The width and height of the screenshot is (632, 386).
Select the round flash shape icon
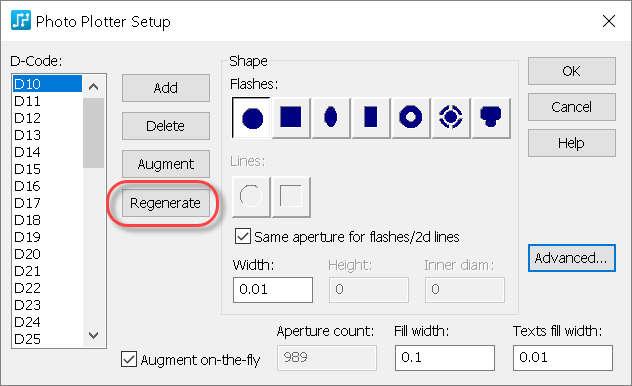pyautogui.click(x=252, y=118)
